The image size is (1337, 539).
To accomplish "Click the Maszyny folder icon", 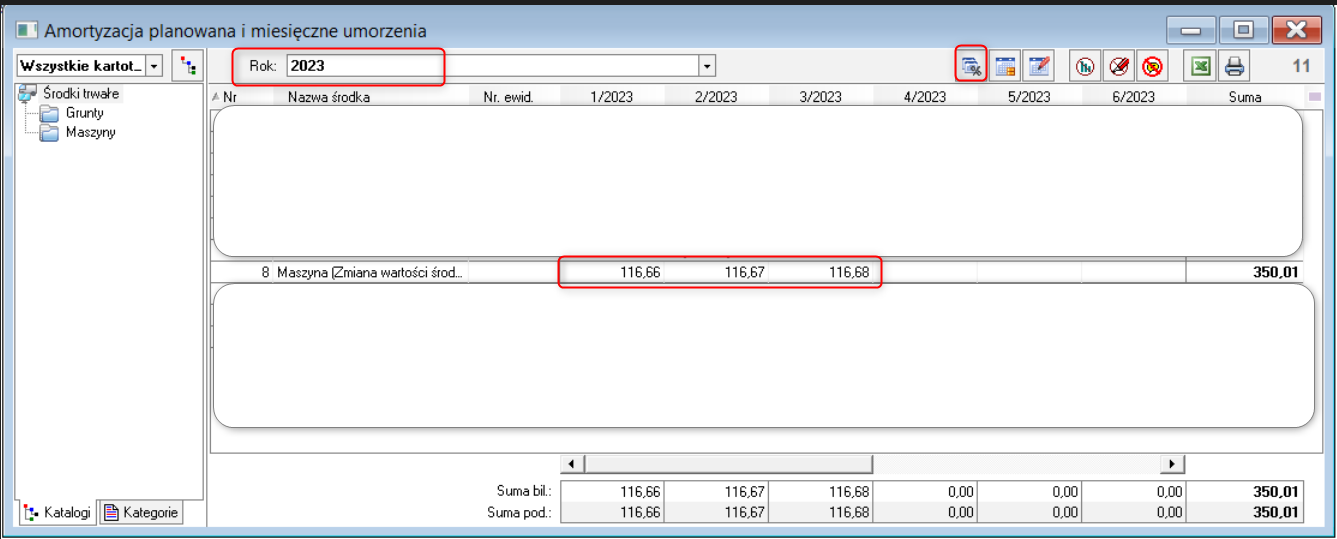I will [50, 132].
